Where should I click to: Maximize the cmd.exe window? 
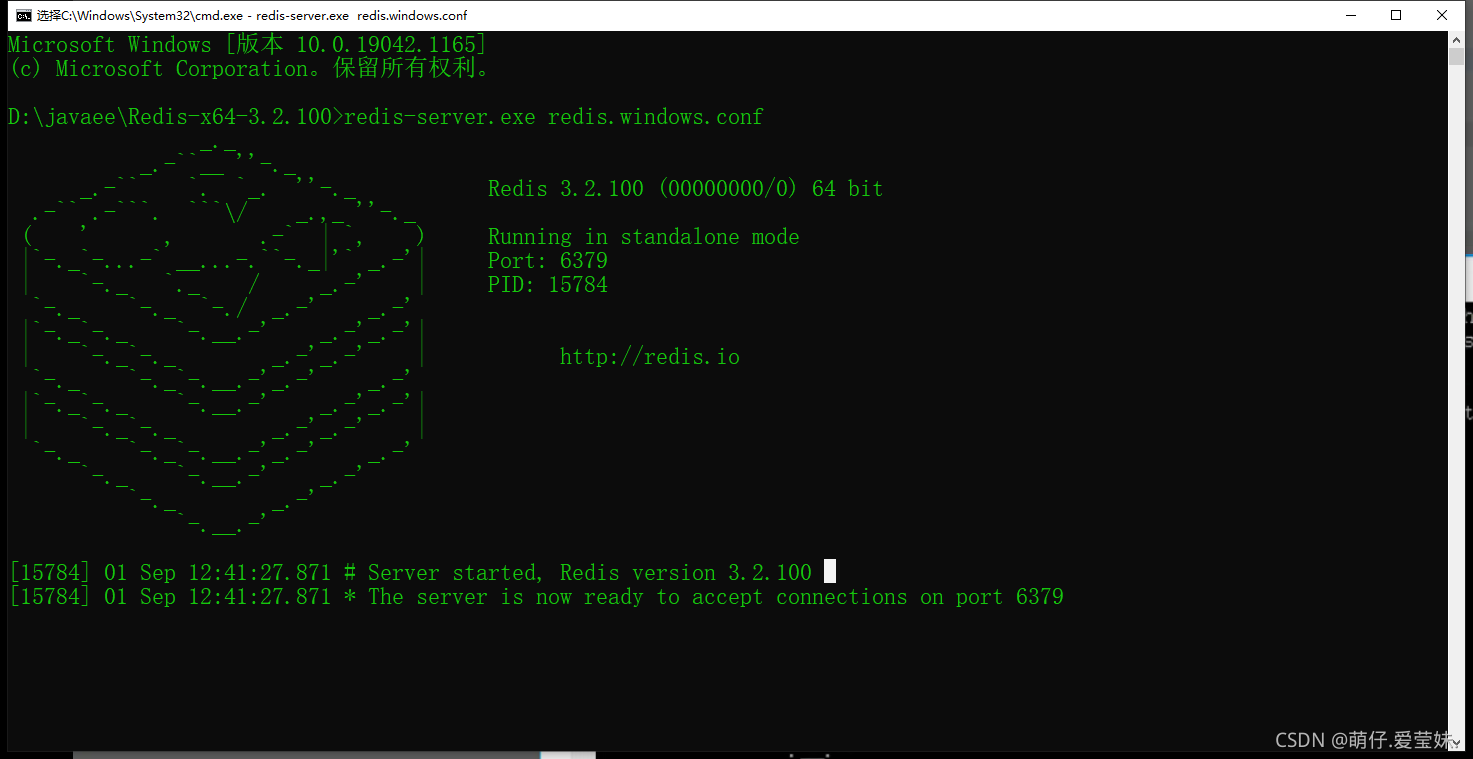pos(1396,15)
